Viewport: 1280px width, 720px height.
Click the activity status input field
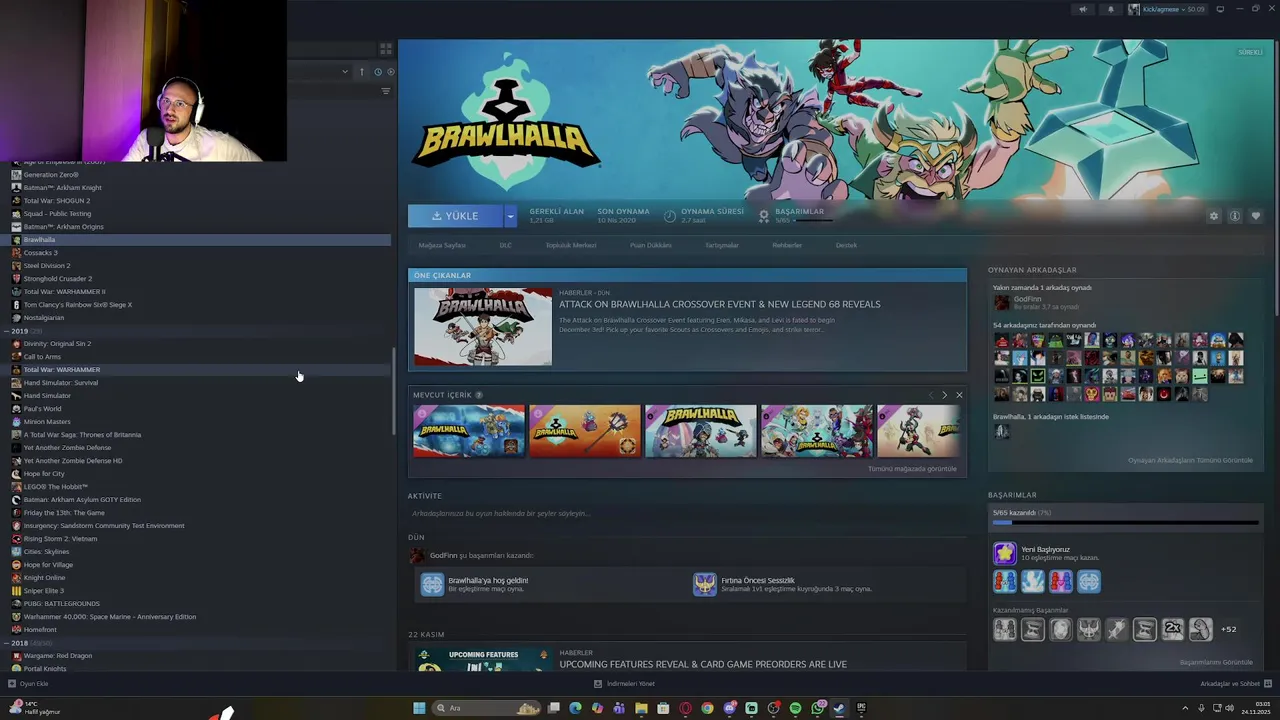pos(687,513)
